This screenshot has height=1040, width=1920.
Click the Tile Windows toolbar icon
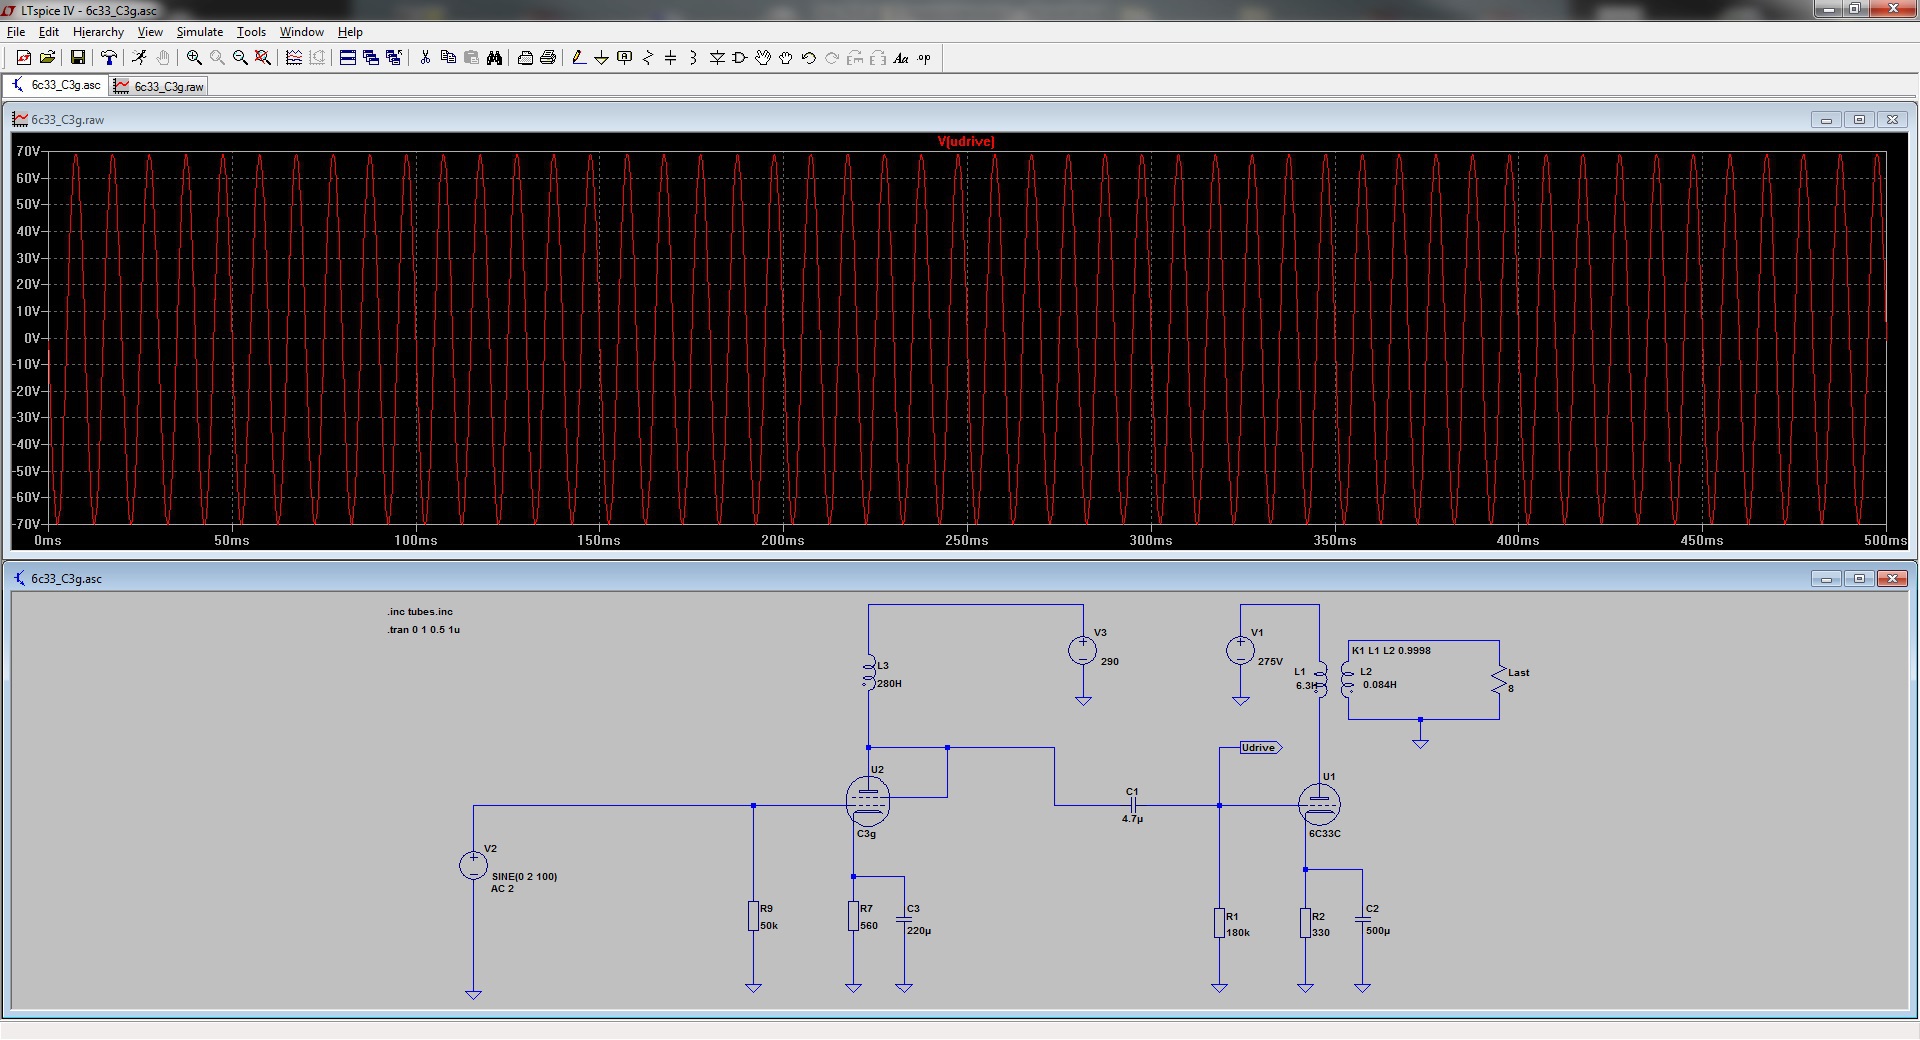(x=348, y=58)
